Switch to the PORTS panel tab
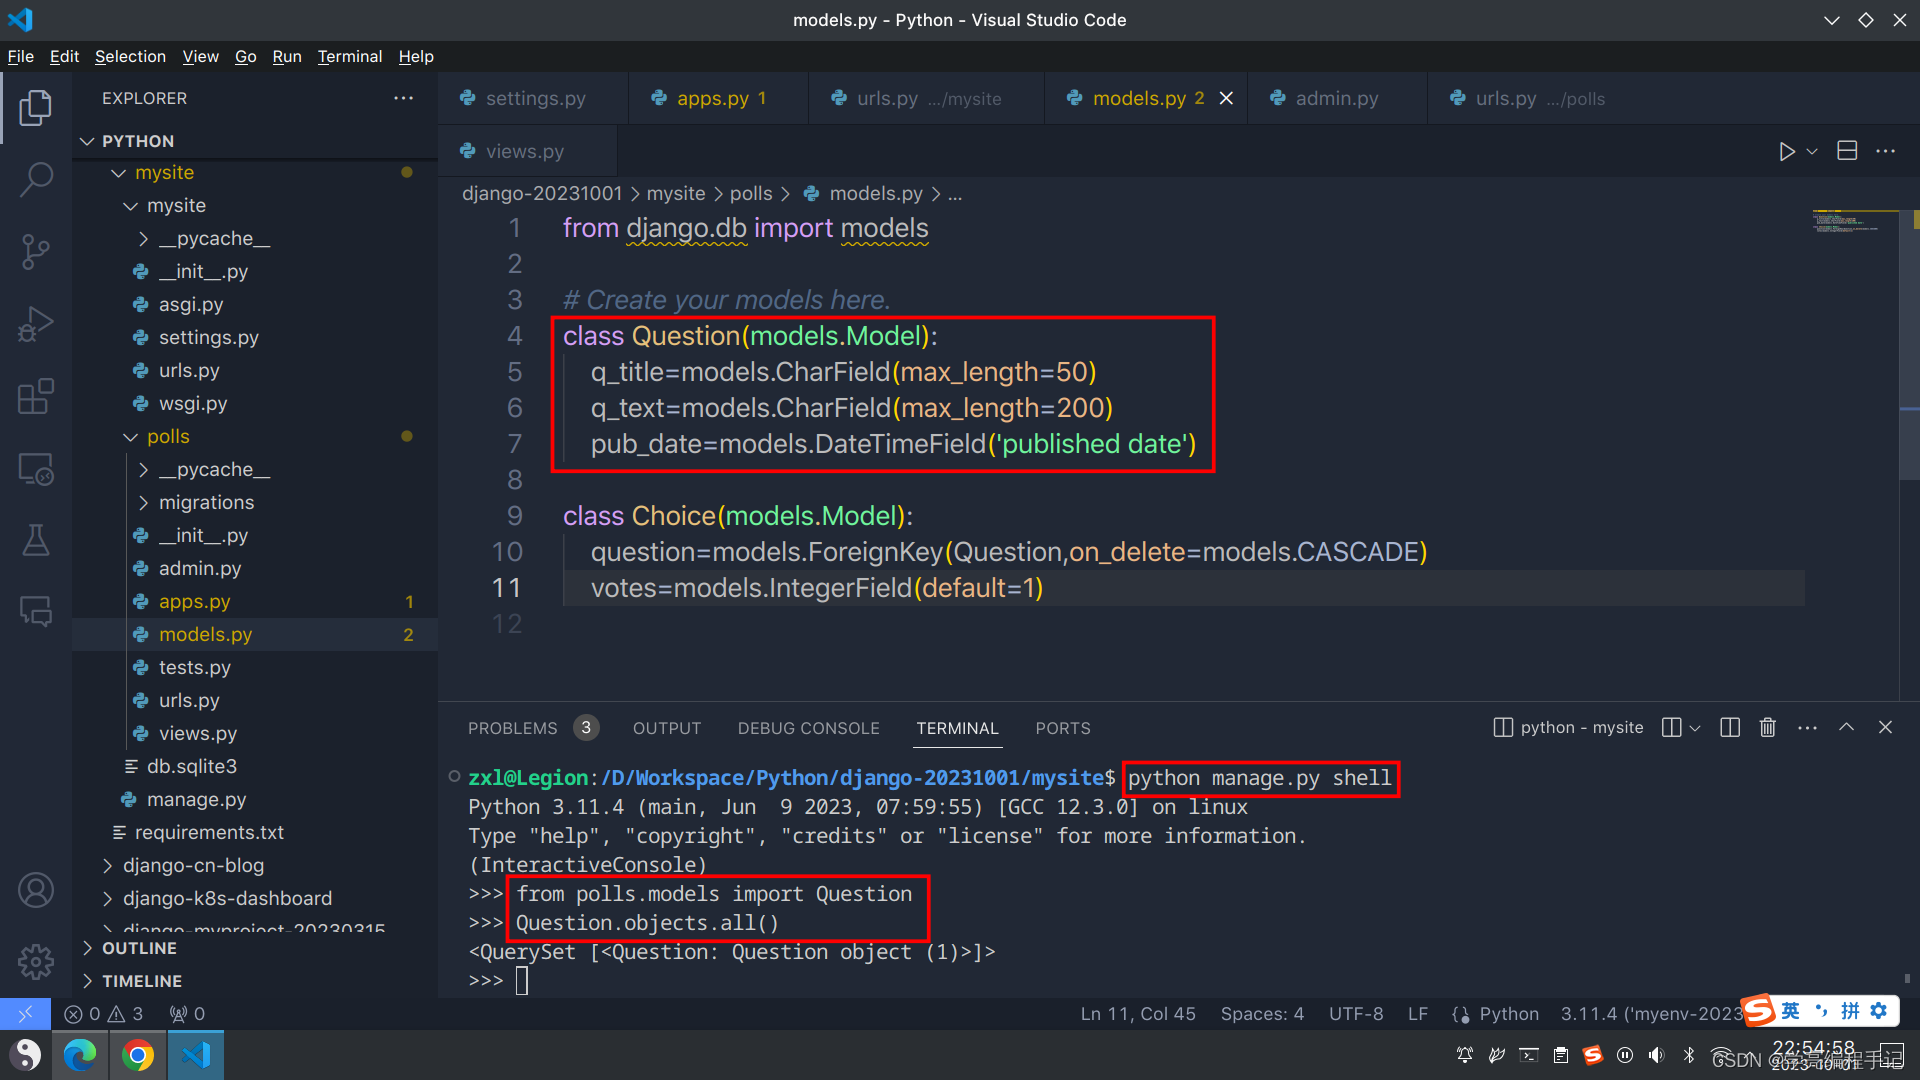The image size is (1920, 1080). [x=1063, y=728]
